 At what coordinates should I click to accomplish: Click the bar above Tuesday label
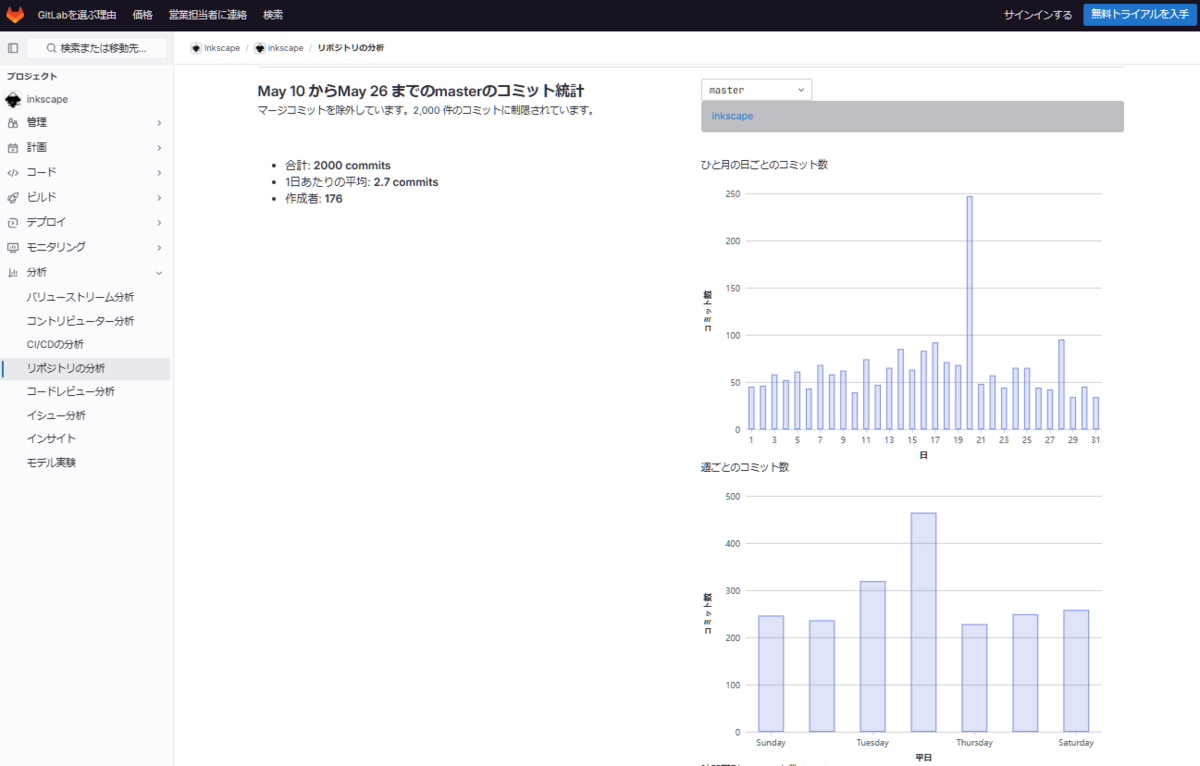872,657
